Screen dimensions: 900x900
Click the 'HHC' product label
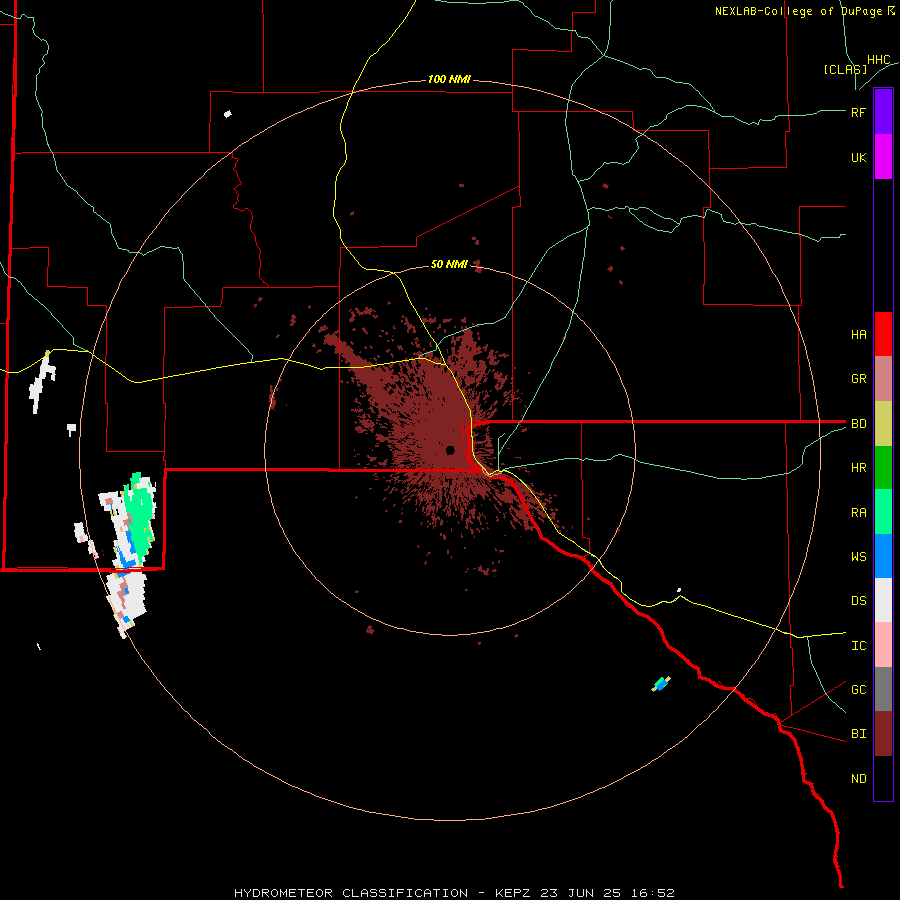[878, 60]
